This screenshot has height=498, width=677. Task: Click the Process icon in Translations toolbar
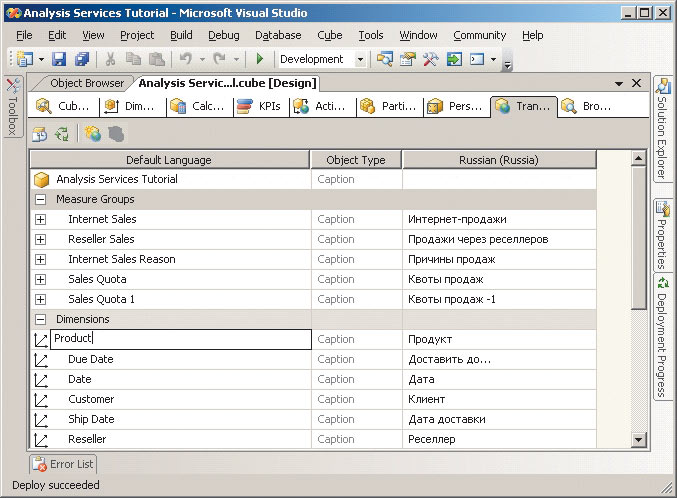coord(40,134)
